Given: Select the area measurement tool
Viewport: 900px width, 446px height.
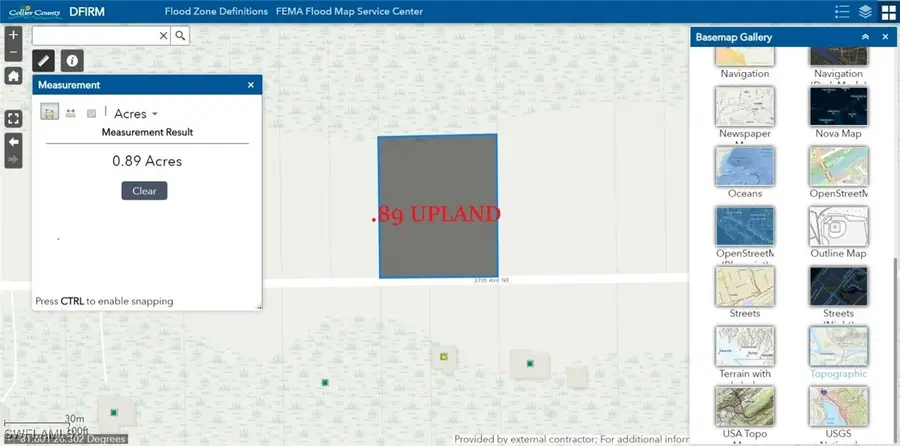Looking at the screenshot, I should (48, 113).
